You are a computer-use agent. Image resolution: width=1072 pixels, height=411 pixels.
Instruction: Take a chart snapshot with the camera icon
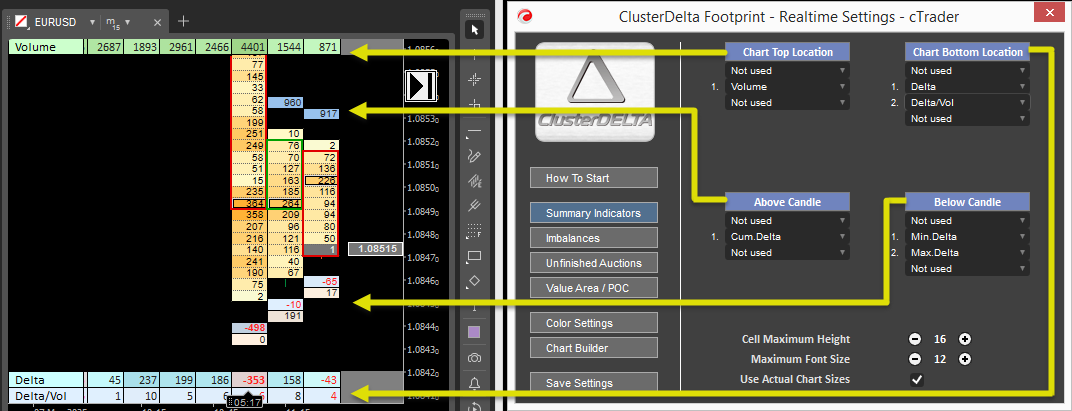point(476,357)
